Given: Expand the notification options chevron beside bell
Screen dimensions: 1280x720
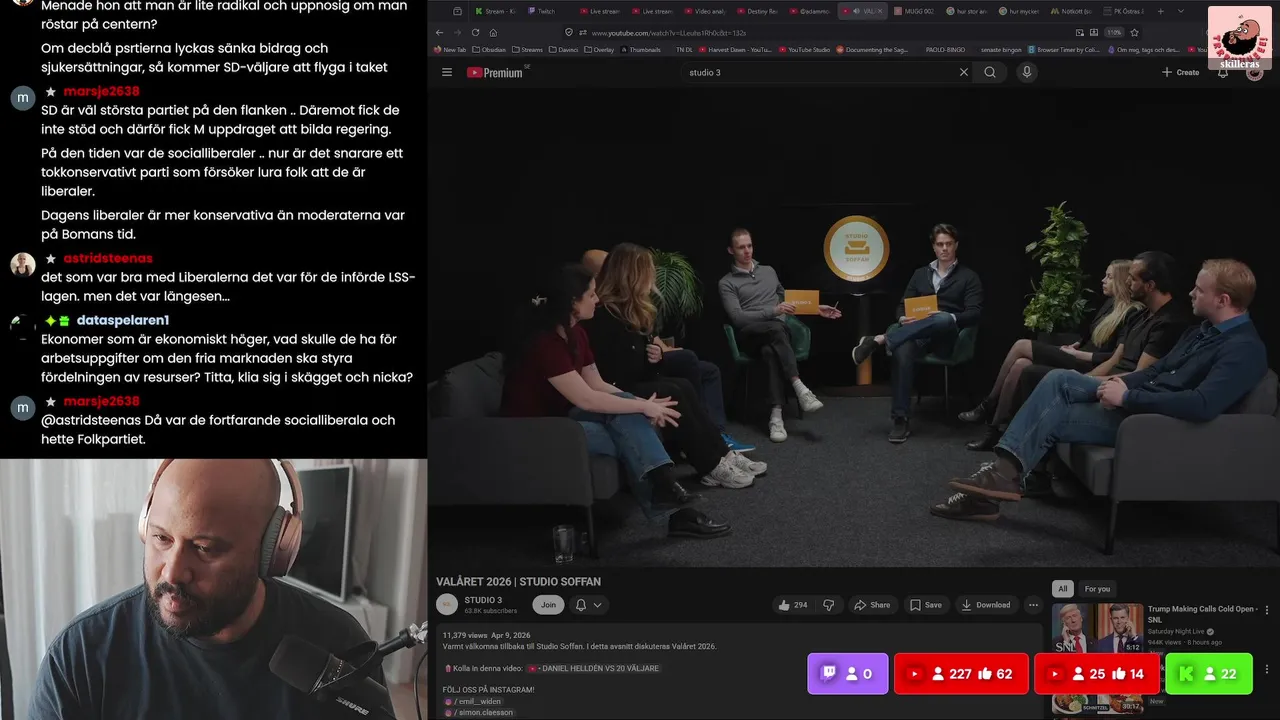Looking at the screenshot, I should tap(598, 605).
